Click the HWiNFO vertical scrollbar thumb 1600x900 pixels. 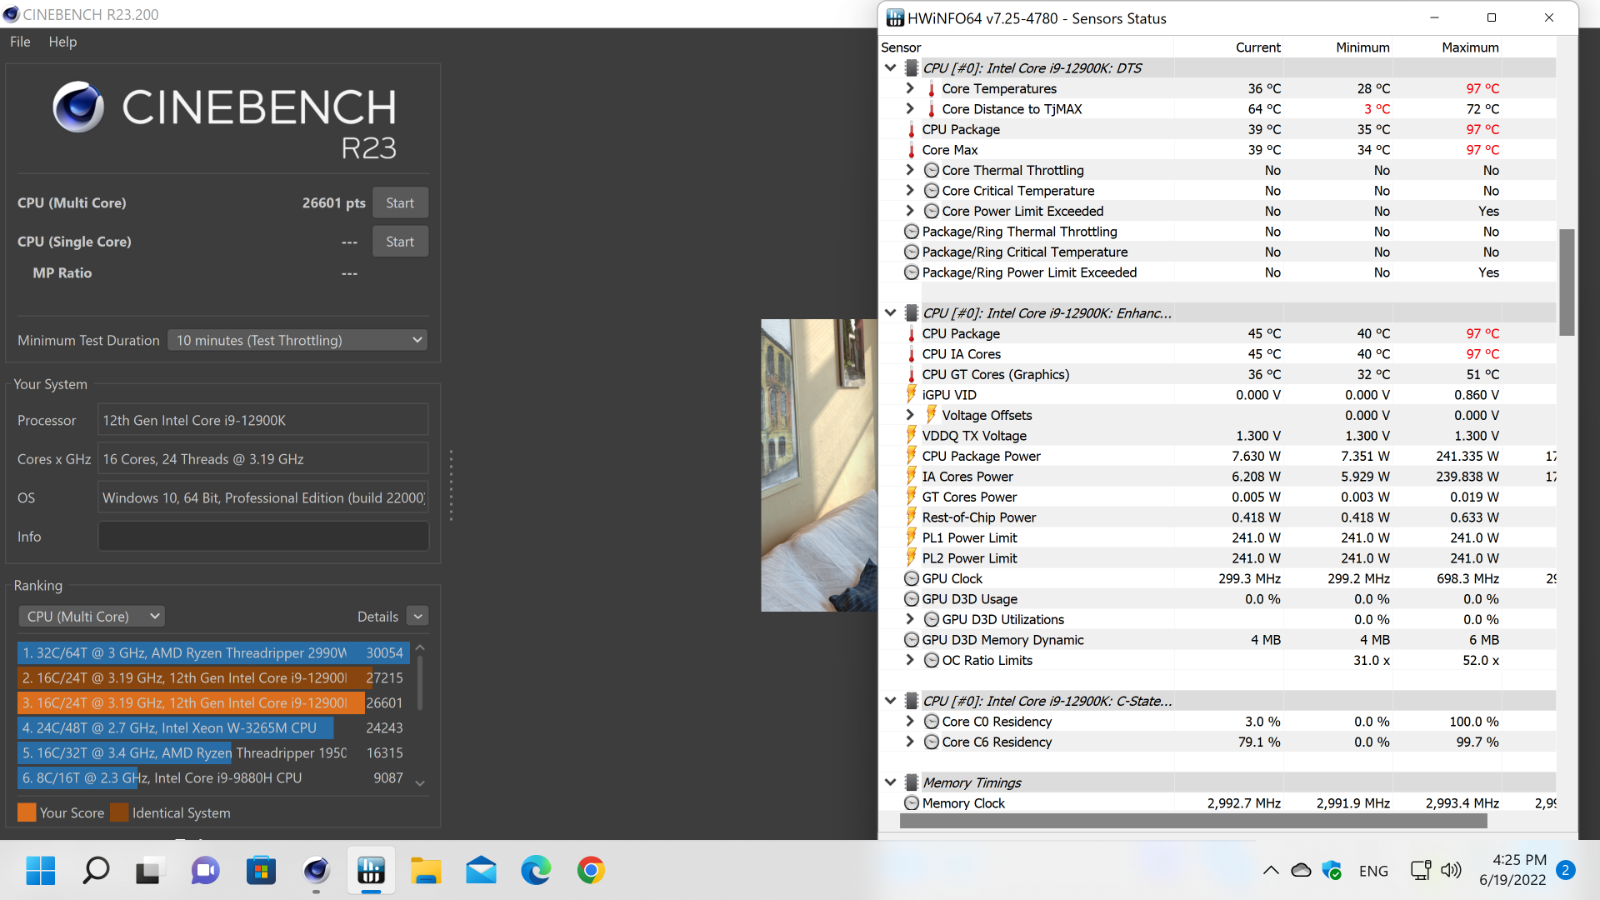pos(1567,282)
